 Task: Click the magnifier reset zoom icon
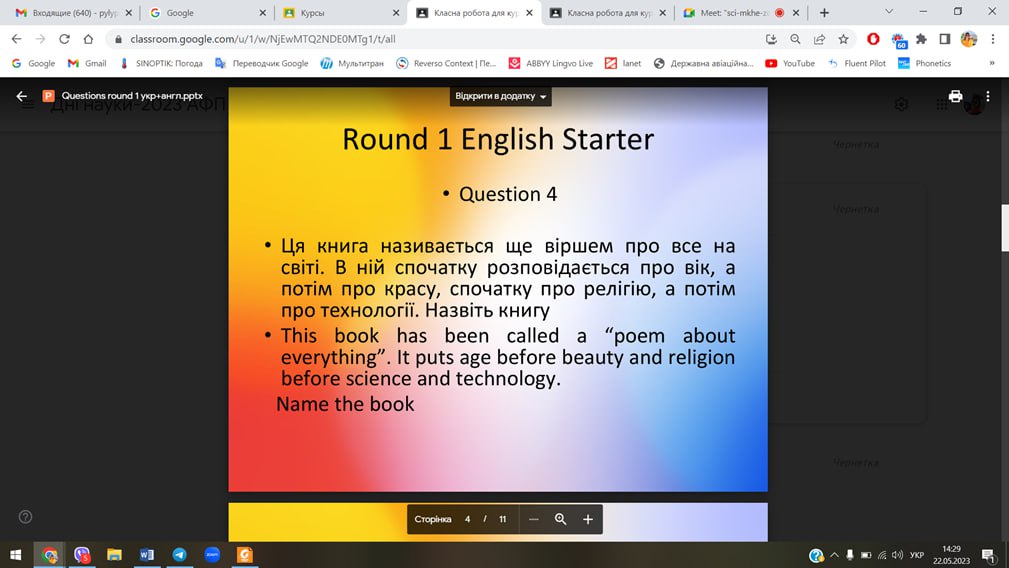pyautogui.click(x=561, y=519)
